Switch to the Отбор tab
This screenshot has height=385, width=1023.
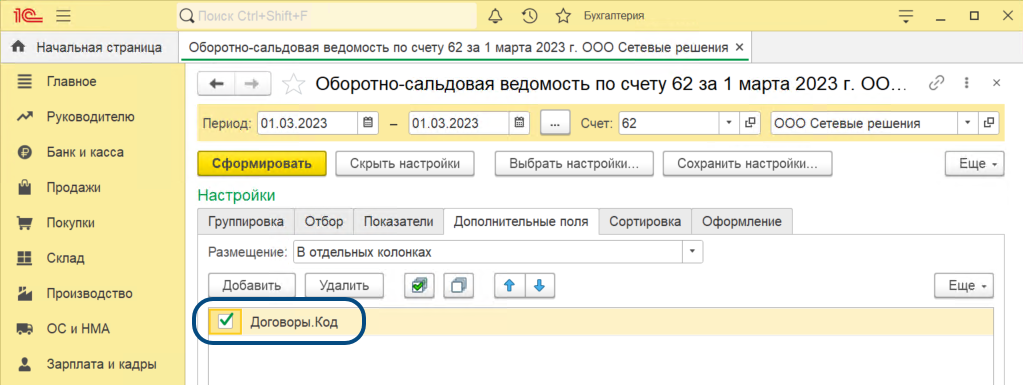tap(324, 221)
